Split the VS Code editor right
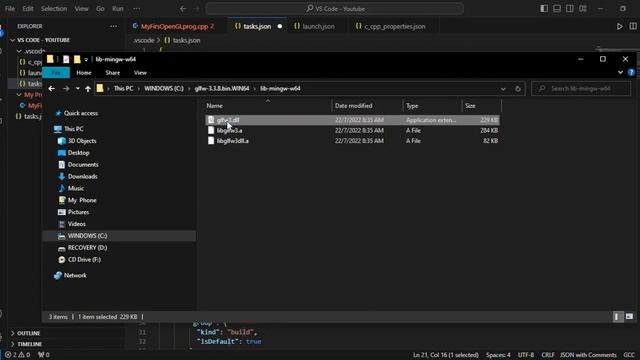 [633, 26]
